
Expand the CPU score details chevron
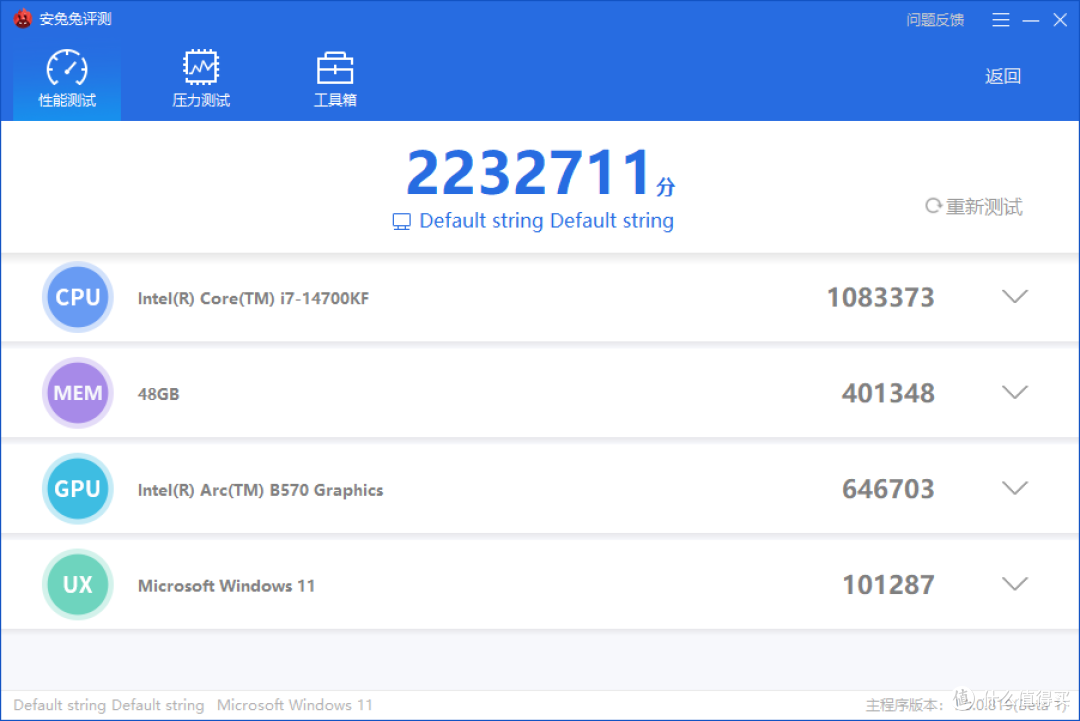[1015, 297]
